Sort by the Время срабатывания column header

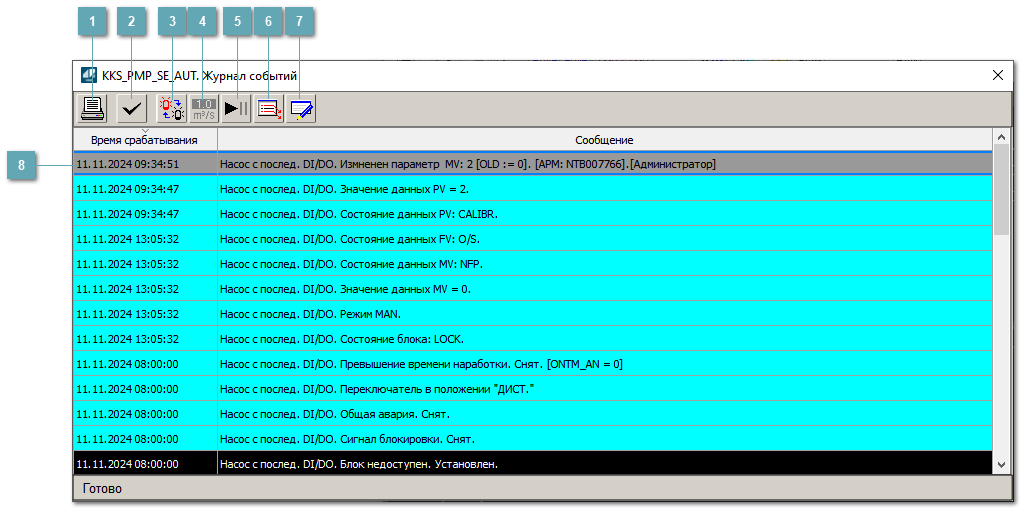[144, 140]
